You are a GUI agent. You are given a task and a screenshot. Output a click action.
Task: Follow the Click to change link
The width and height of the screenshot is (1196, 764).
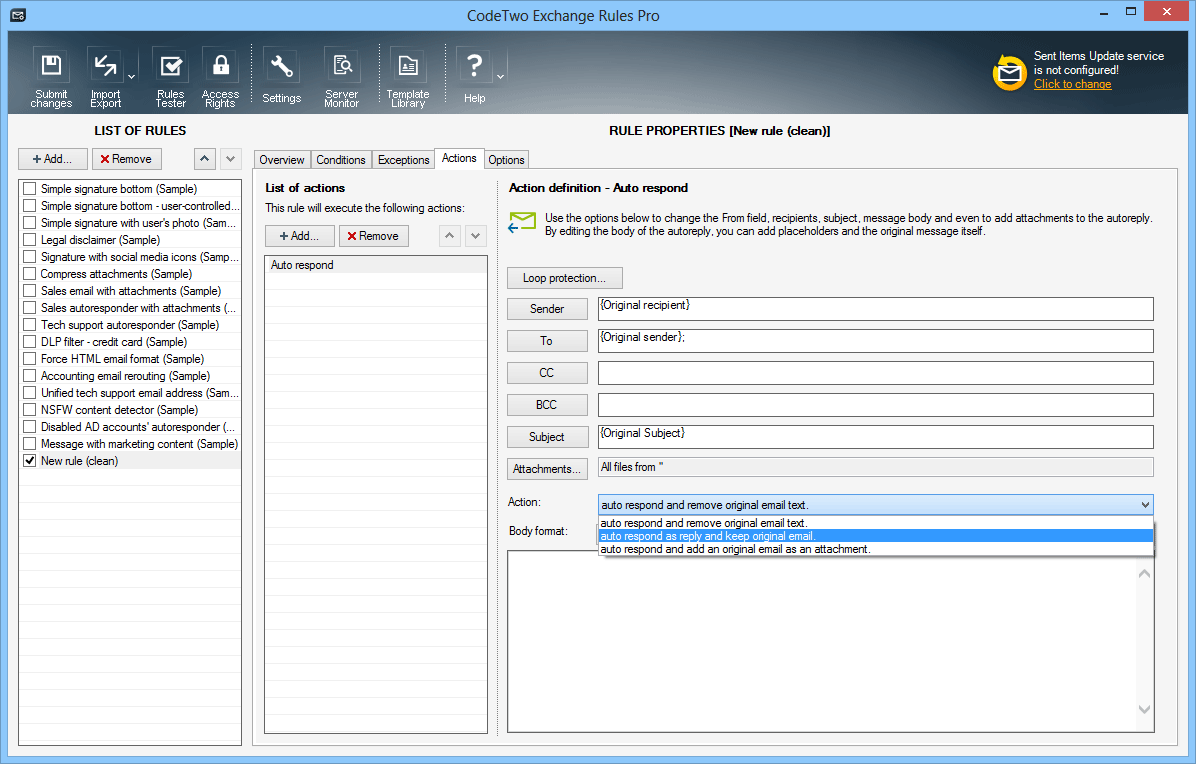click(x=1072, y=84)
